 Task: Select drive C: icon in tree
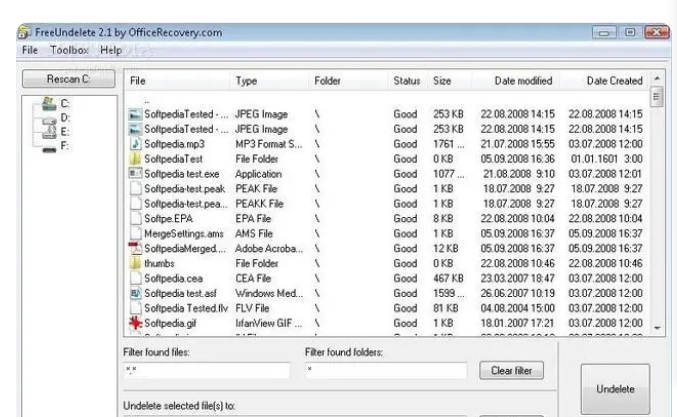coord(50,104)
